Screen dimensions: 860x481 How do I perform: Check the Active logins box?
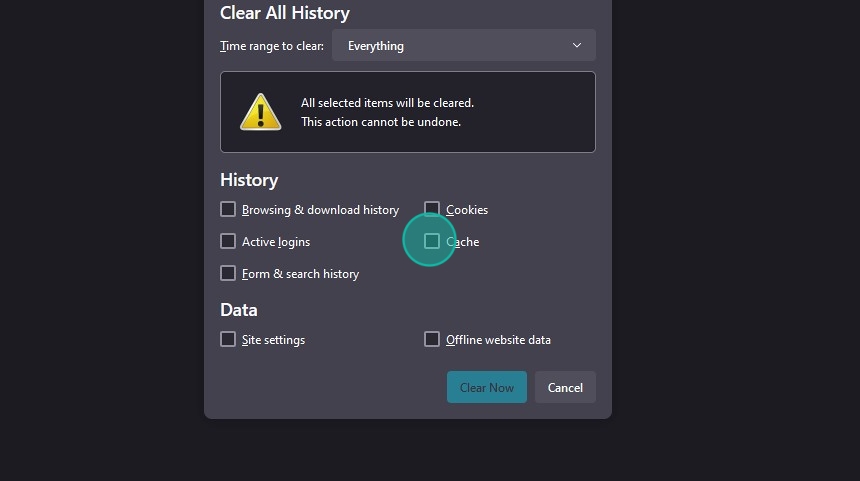click(228, 241)
